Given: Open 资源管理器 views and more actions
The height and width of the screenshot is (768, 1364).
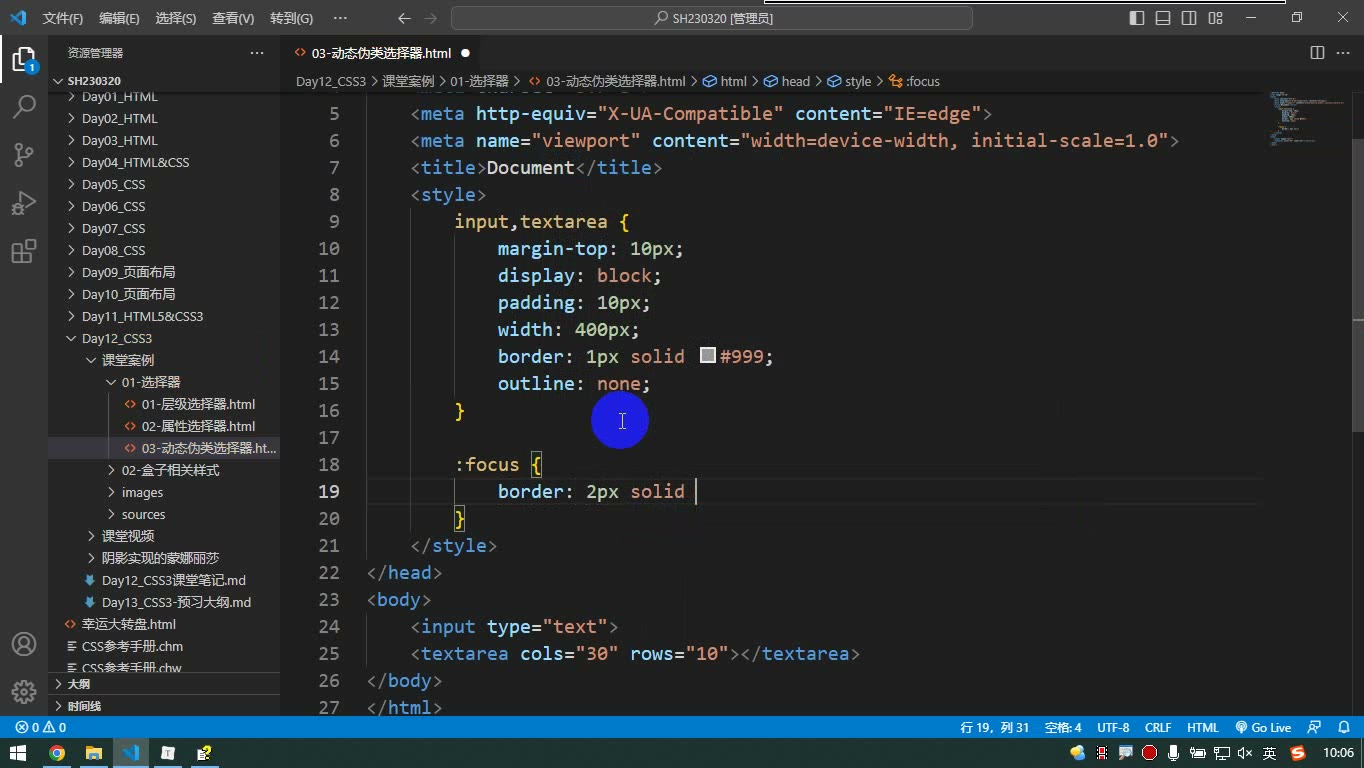Looking at the screenshot, I should point(257,53).
